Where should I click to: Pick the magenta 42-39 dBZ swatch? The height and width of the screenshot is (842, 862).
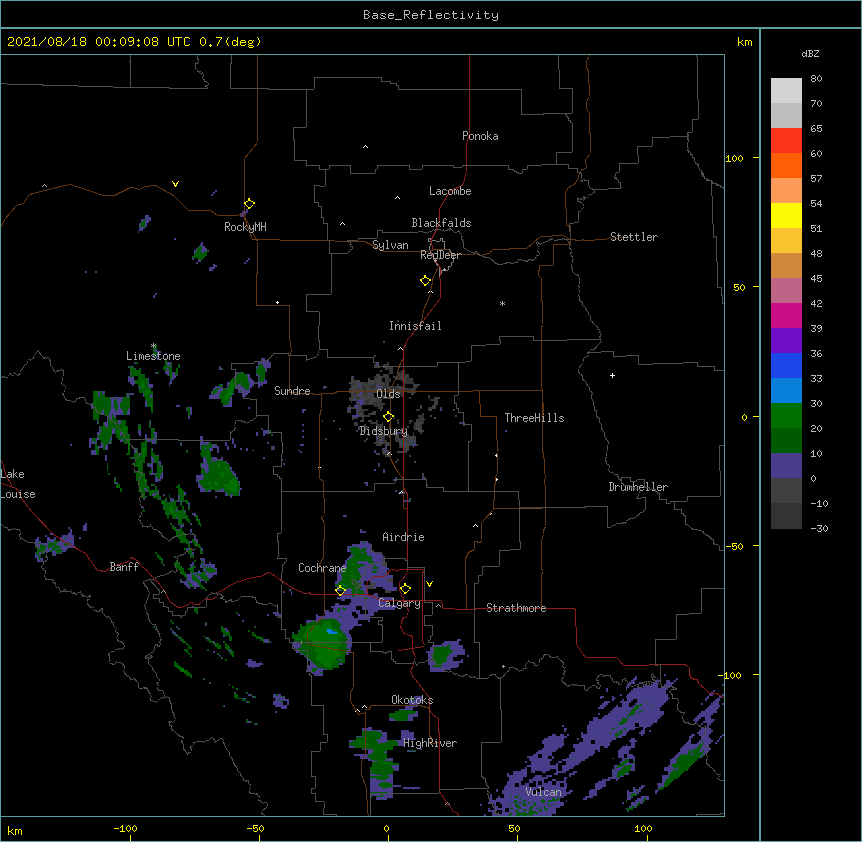click(x=786, y=315)
